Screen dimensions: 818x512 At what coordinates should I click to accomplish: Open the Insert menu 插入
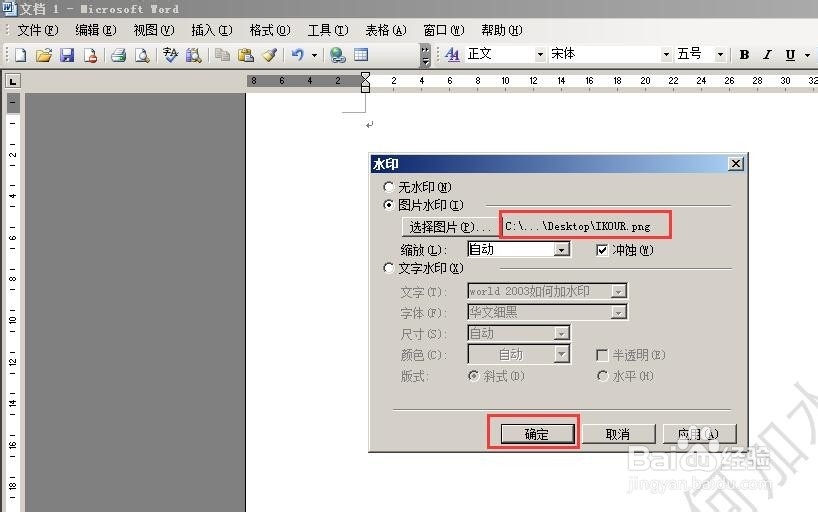pos(212,30)
